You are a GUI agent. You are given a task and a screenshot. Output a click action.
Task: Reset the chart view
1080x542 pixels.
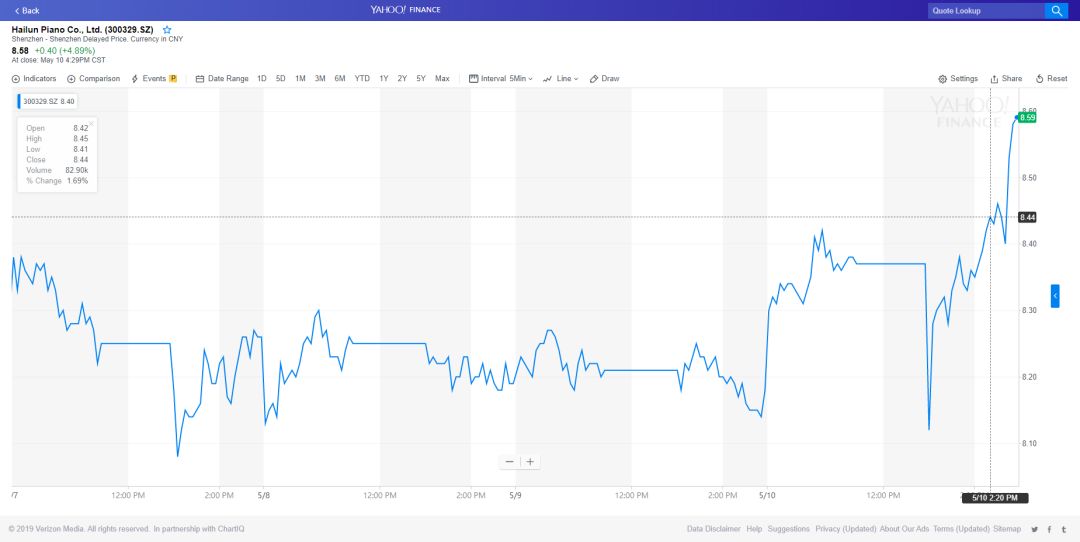1052,78
